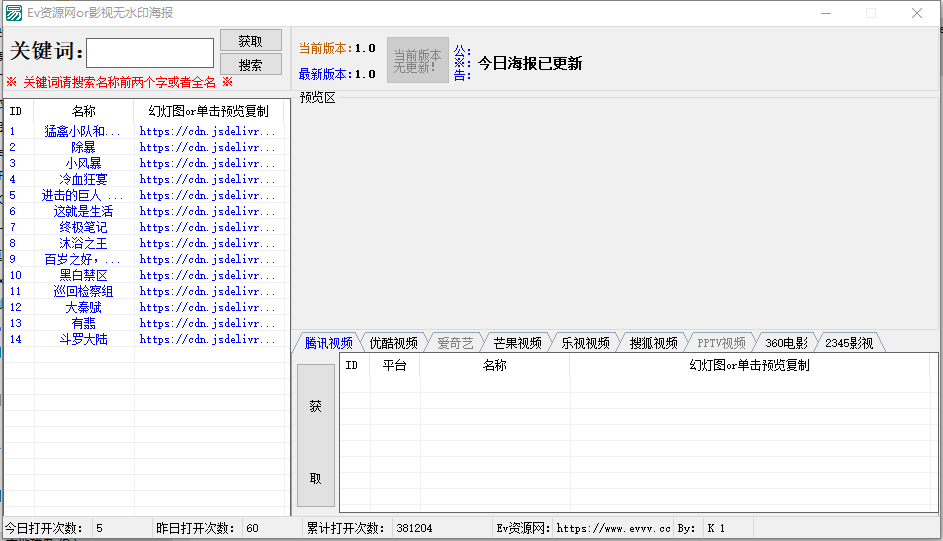The image size is (943, 541).
Task: Click platform table 幻灯图or单击预览复制 header
Action: coord(749,365)
